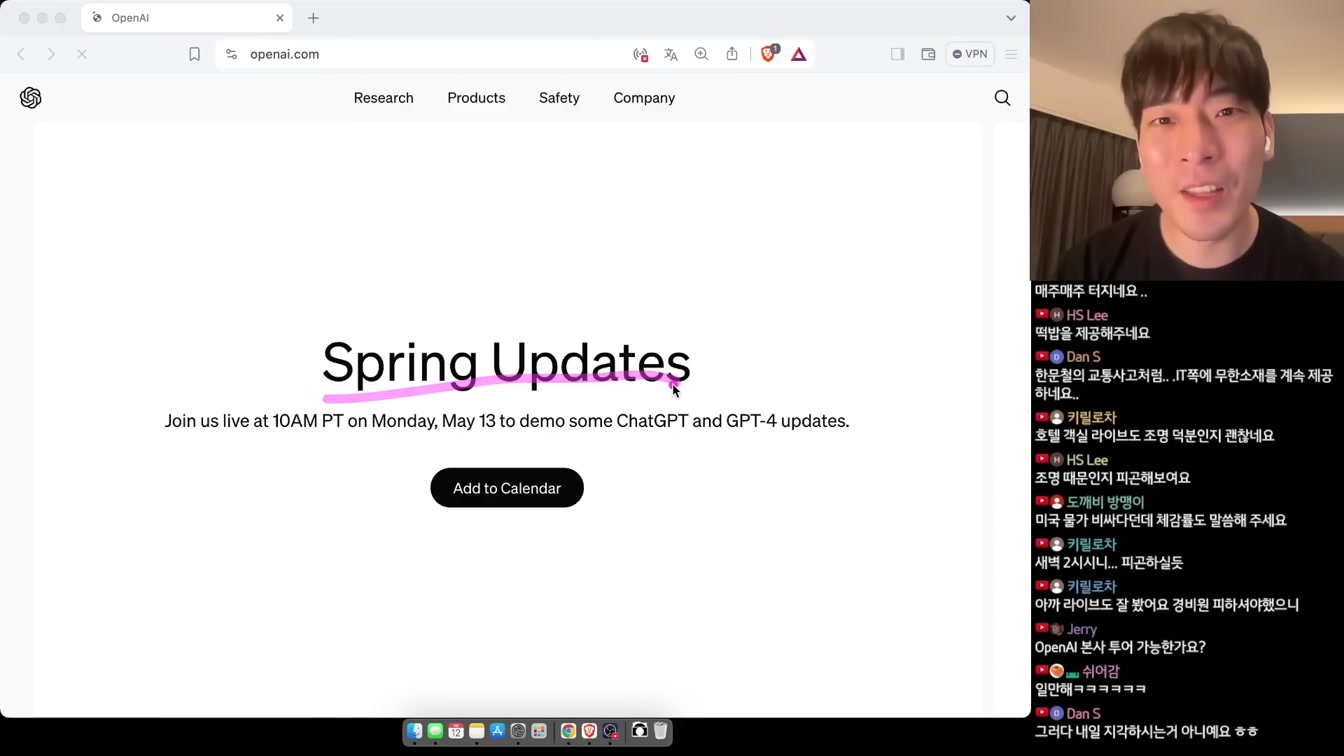
Task: Expand the tab search chevron
Action: tap(1011, 18)
